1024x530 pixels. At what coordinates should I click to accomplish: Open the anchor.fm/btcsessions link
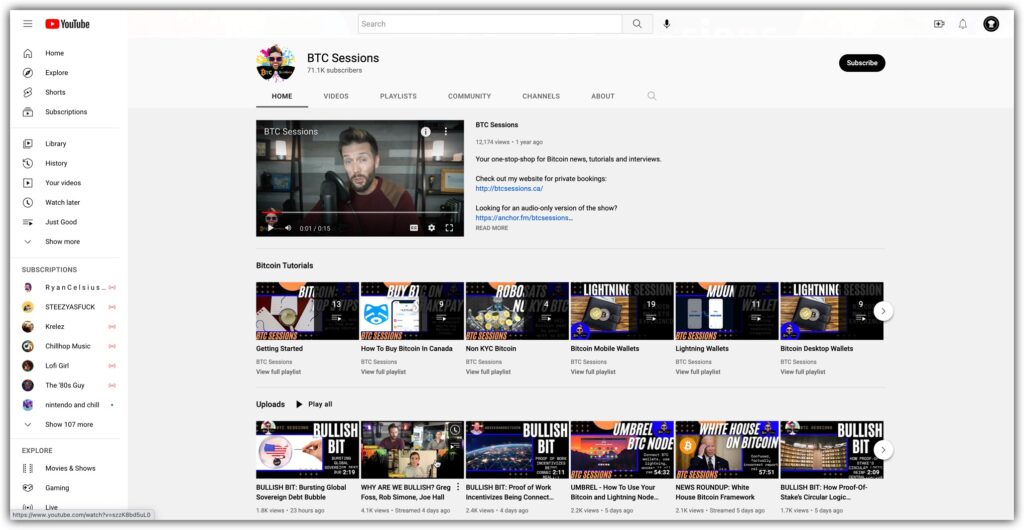[524, 218]
